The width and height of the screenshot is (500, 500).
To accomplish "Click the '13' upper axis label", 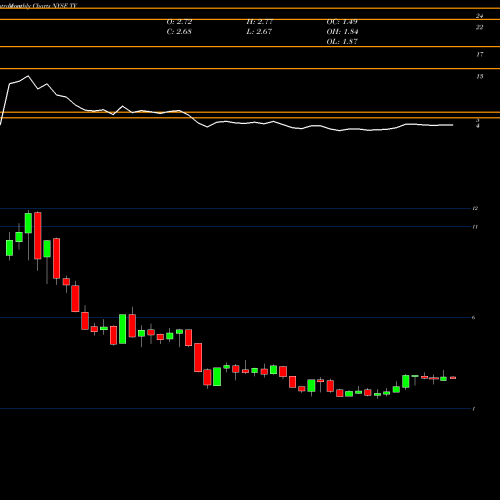I will coord(479,76).
